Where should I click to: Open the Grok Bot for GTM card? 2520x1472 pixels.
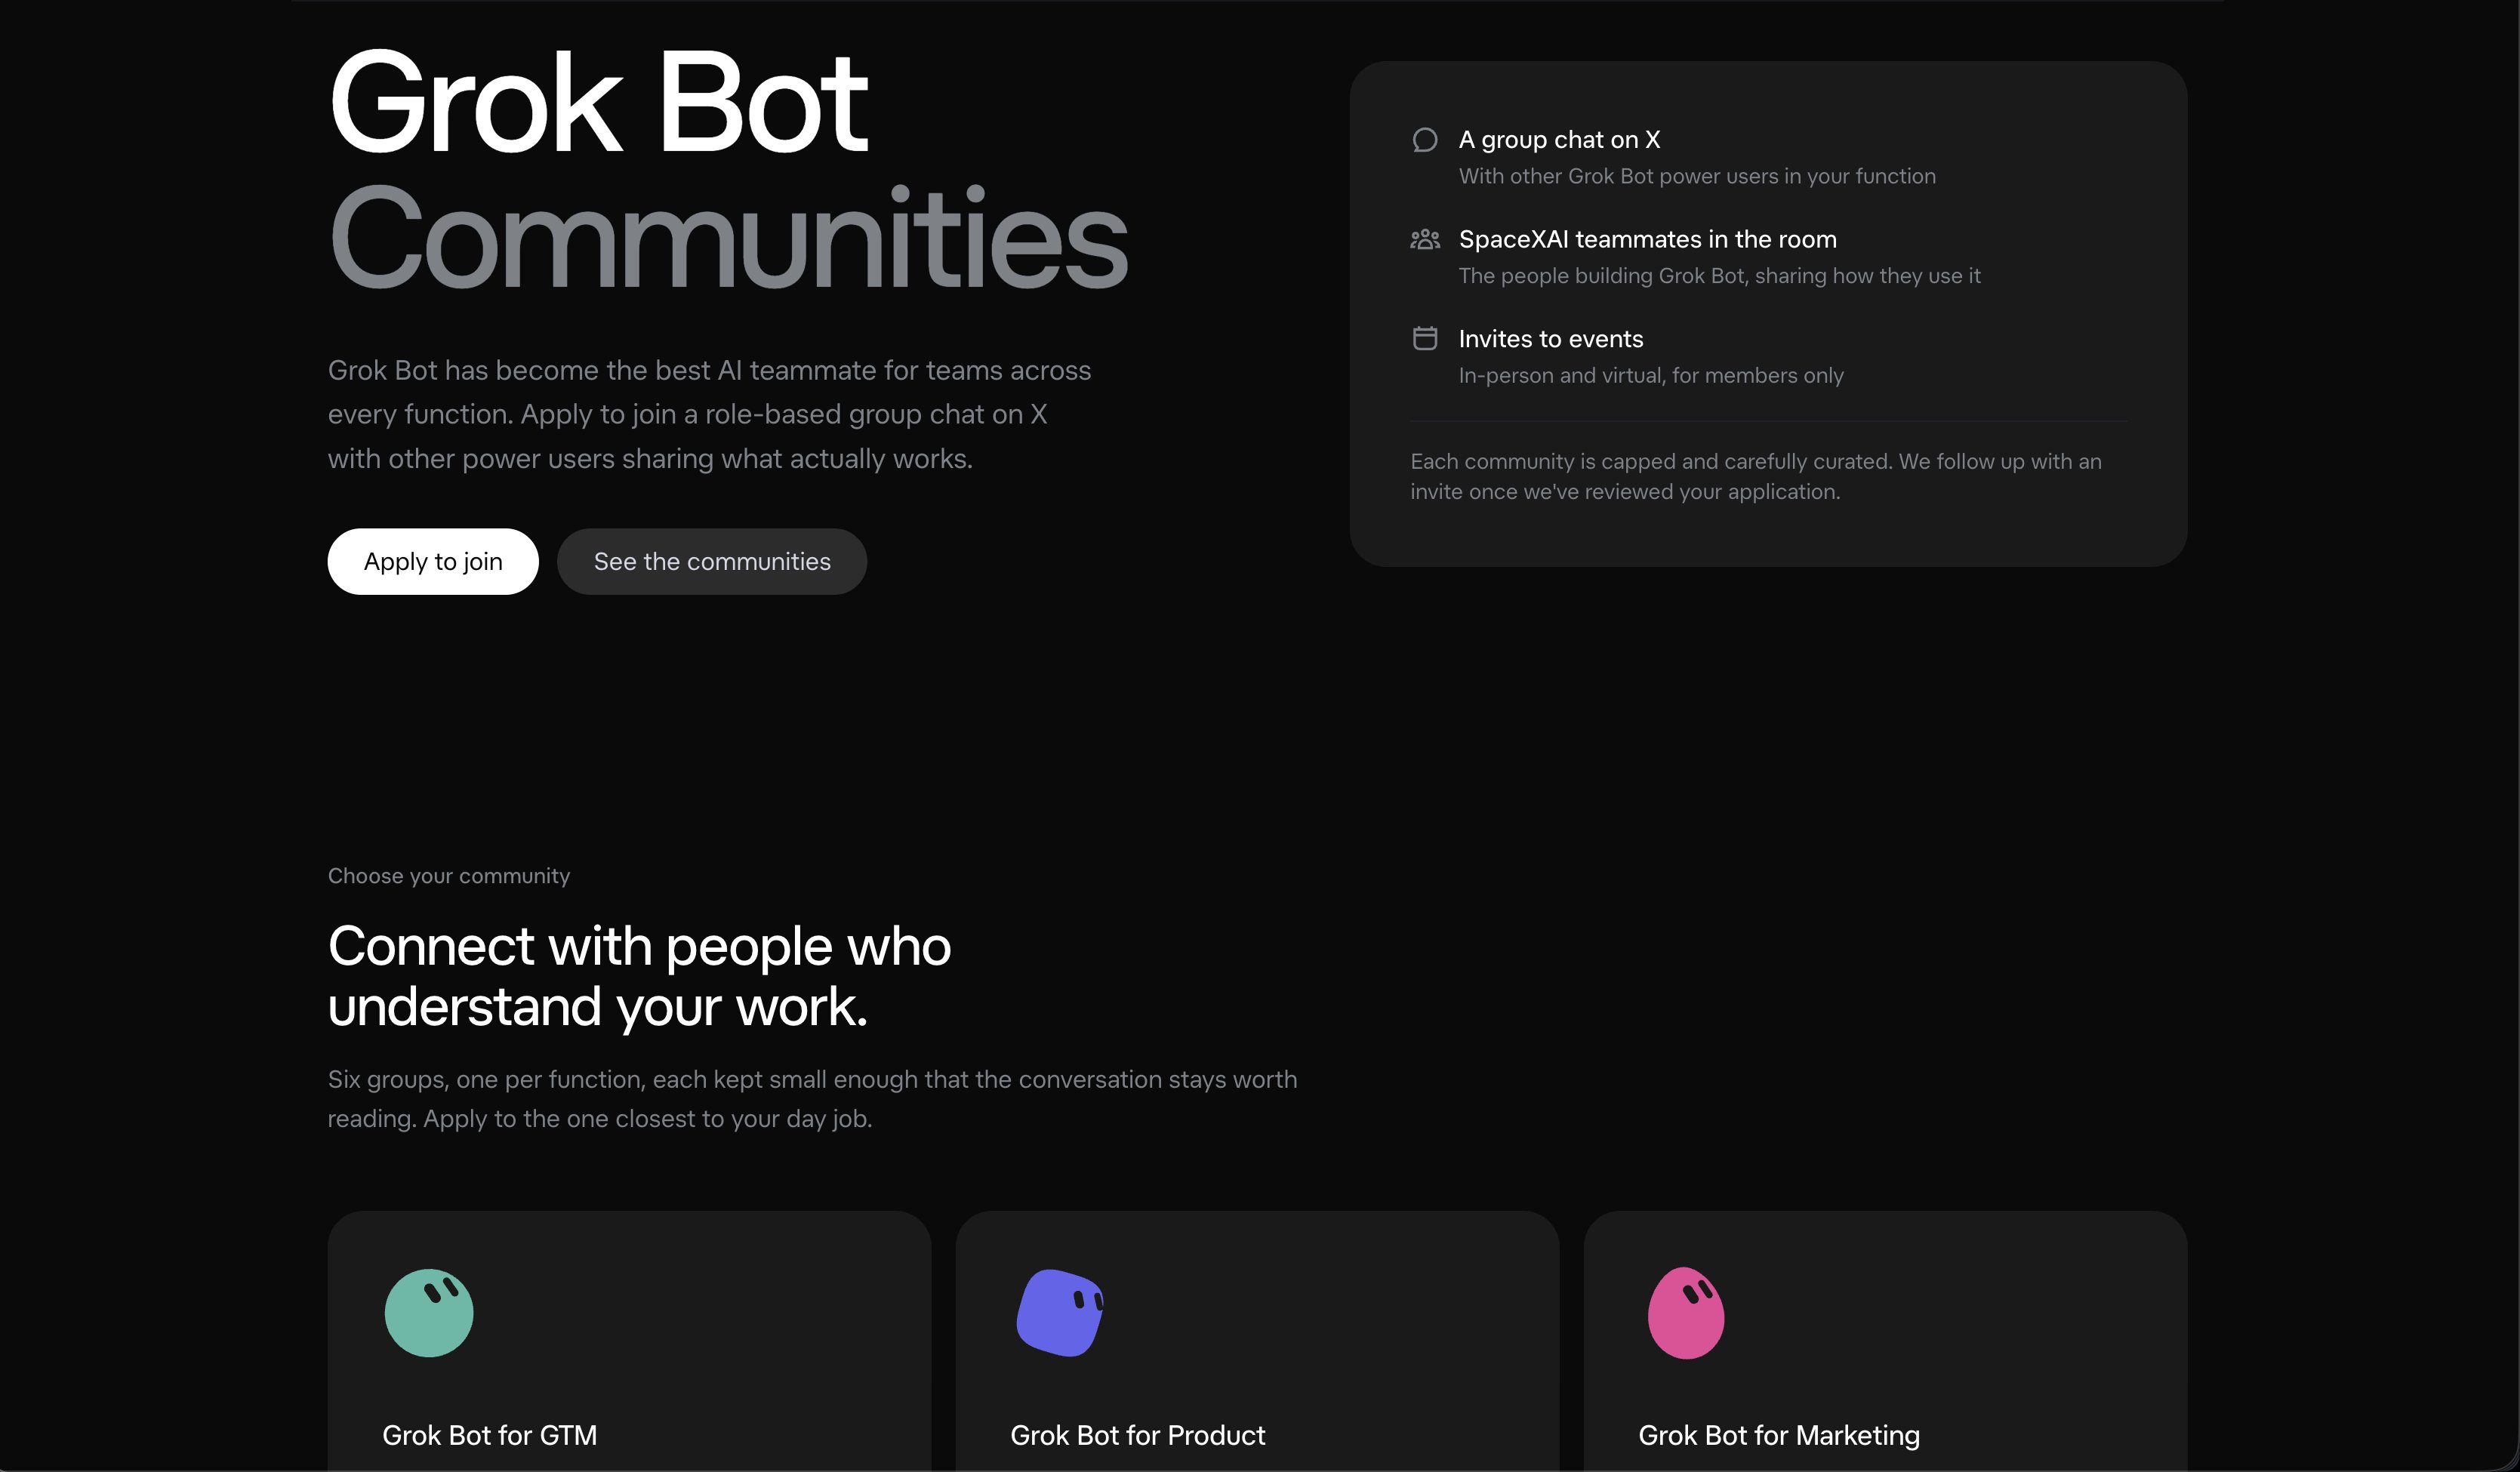coord(629,1341)
